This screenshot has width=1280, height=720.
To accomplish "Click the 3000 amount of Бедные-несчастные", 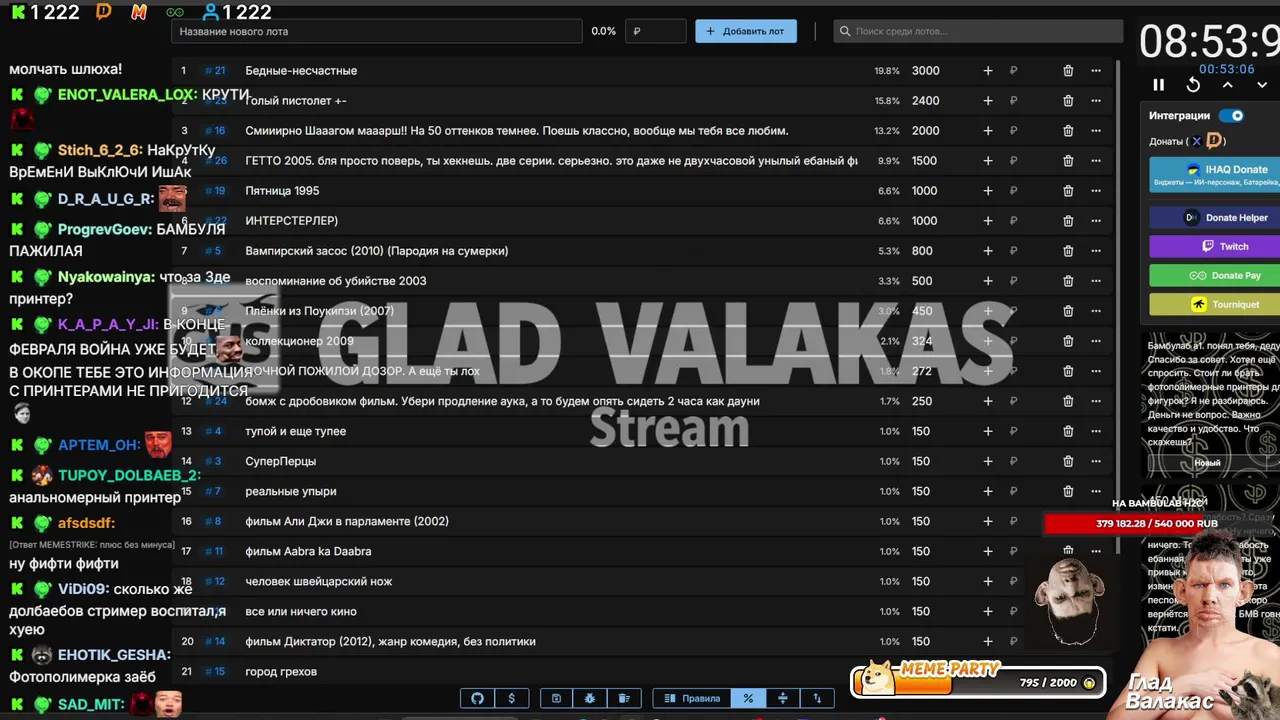I will pyautogui.click(x=926, y=71).
